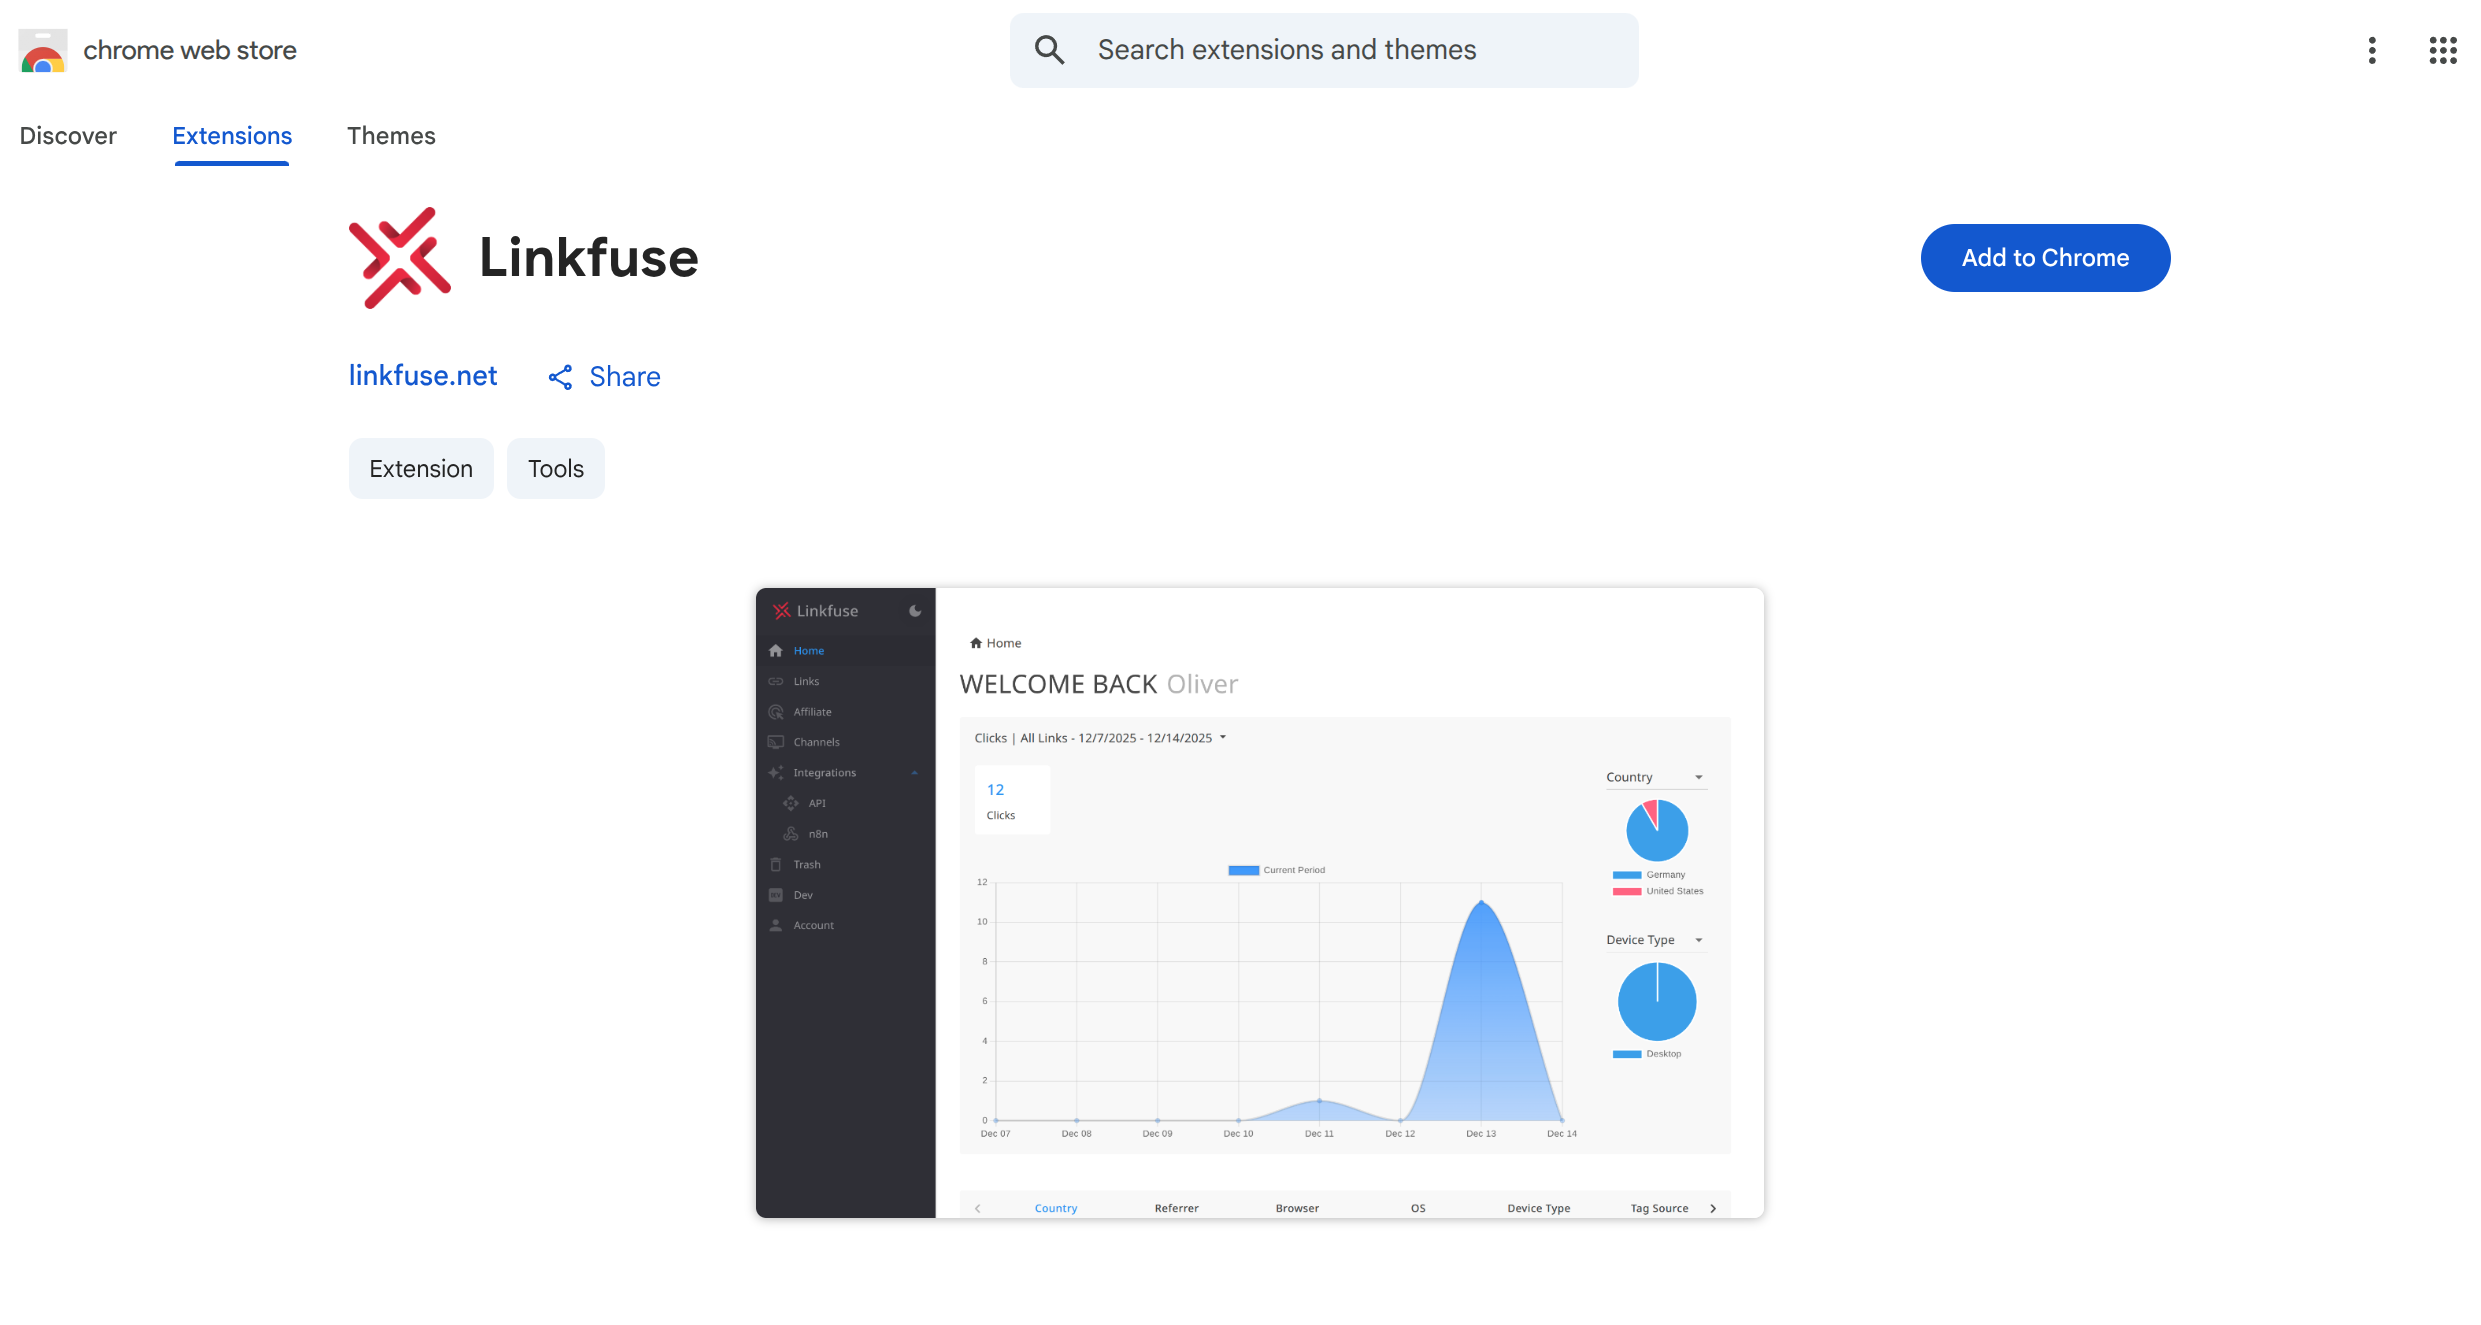Open the linkfuse.net website link
This screenshot has width=2481, height=1325.
click(423, 376)
